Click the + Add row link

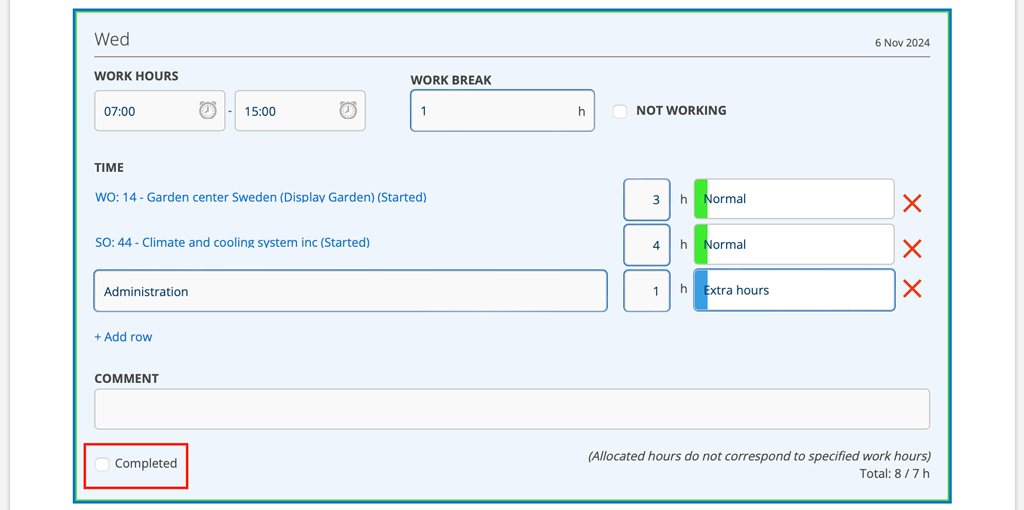click(x=123, y=337)
